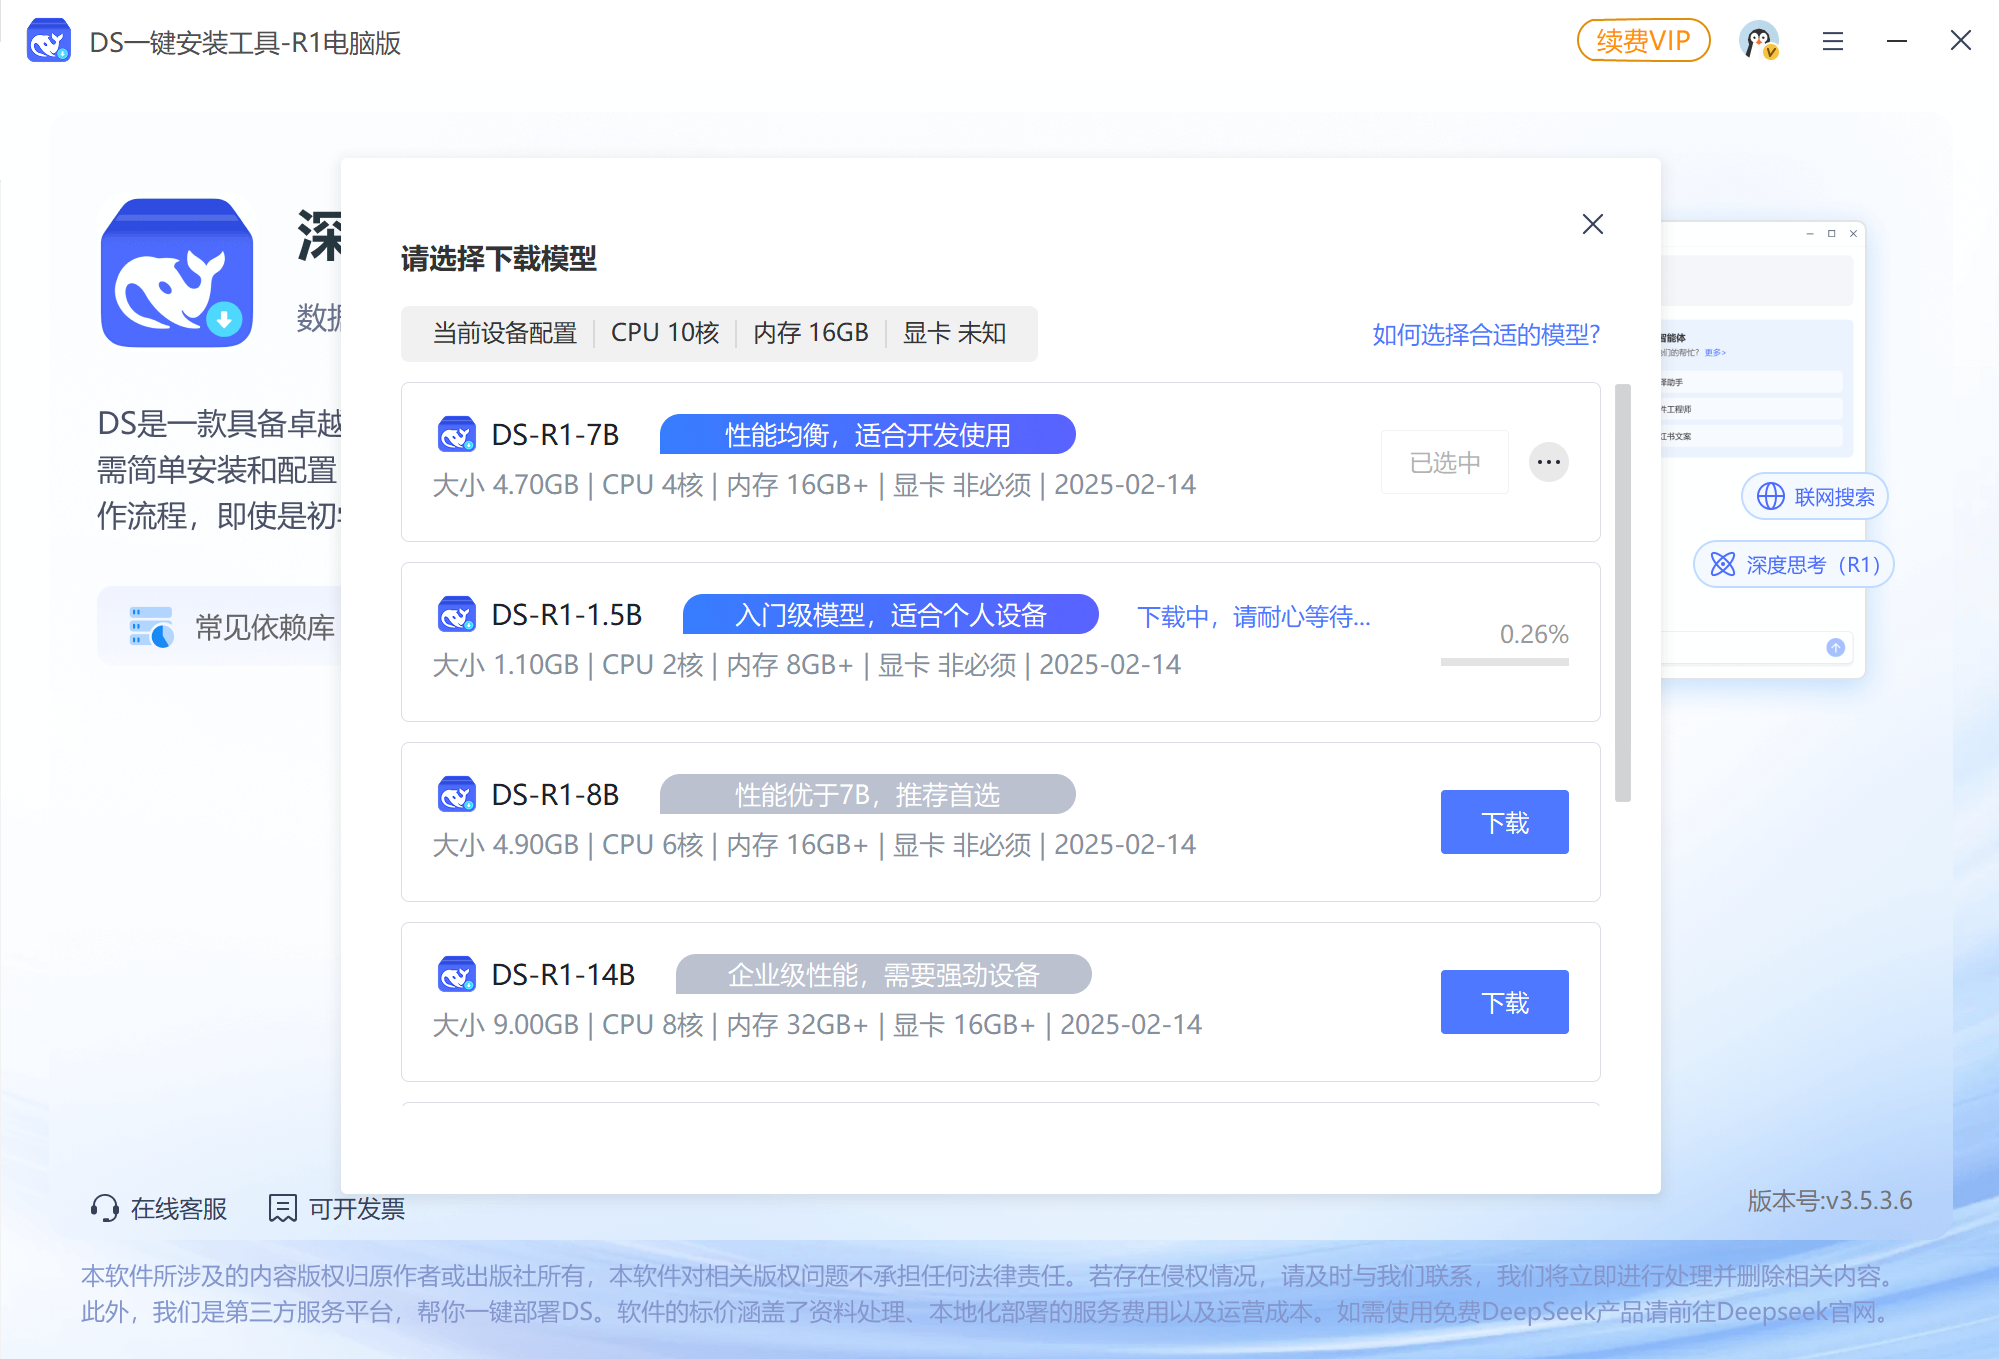
Task: Click the 显卡 未知 device config text
Action: 954,333
